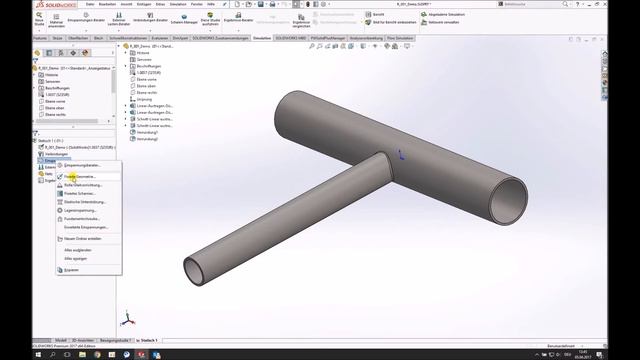The image size is (640, 360).
Task: Click the Neue Studie icon in the ribbon
Action: (39, 19)
